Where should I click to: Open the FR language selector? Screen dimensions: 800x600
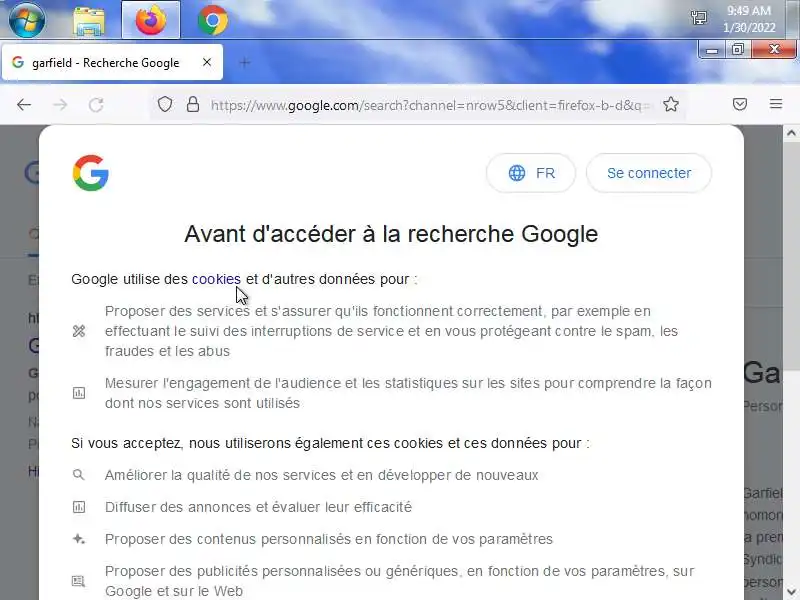[x=531, y=173]
